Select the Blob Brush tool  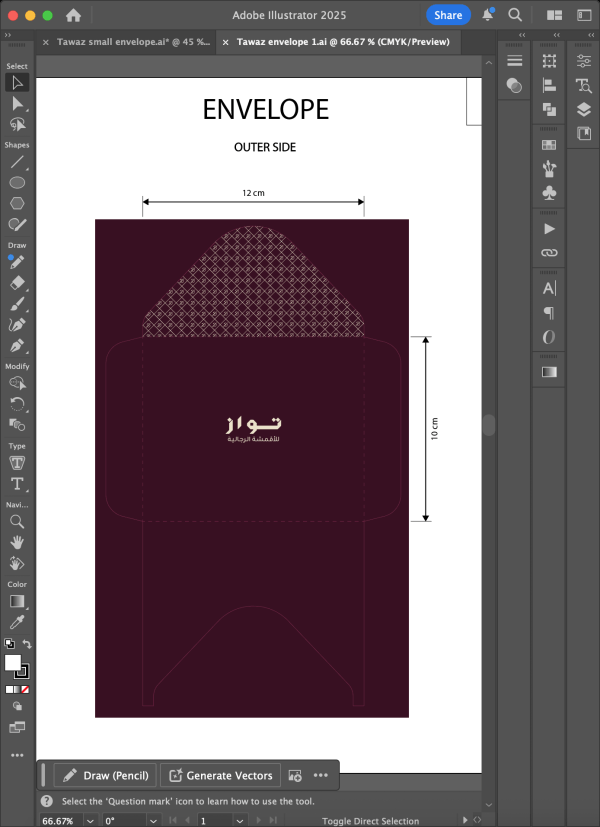click(x=17, y=224)
